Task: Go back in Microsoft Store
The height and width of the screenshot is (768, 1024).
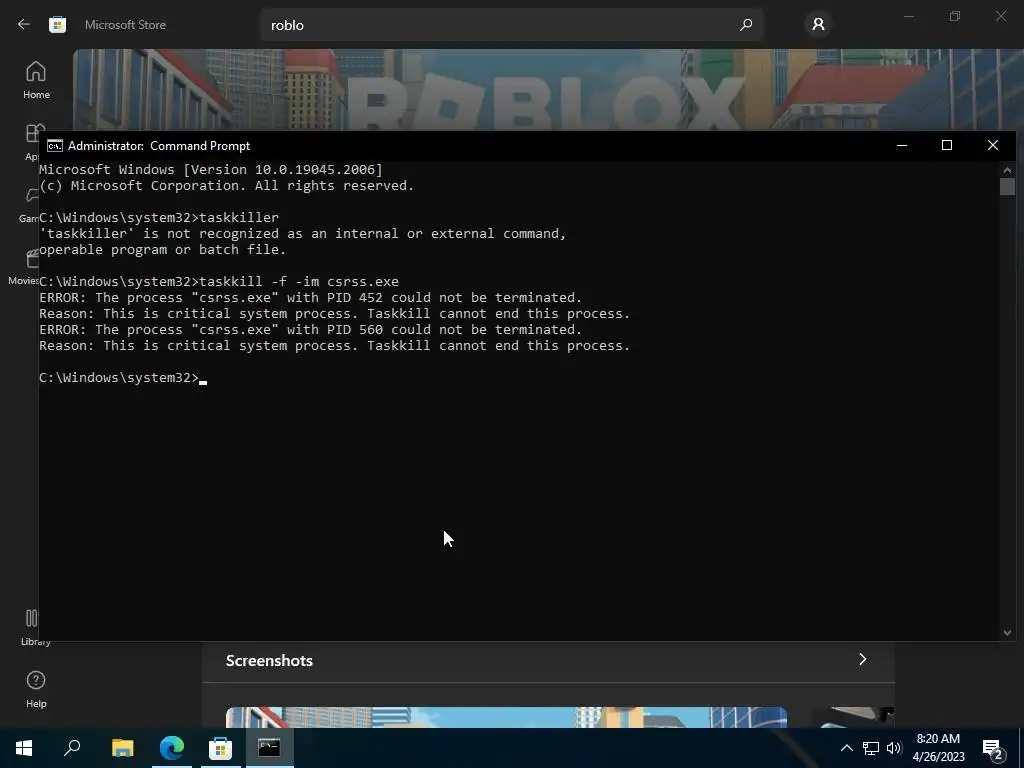Action: click(x=24, y=25)
